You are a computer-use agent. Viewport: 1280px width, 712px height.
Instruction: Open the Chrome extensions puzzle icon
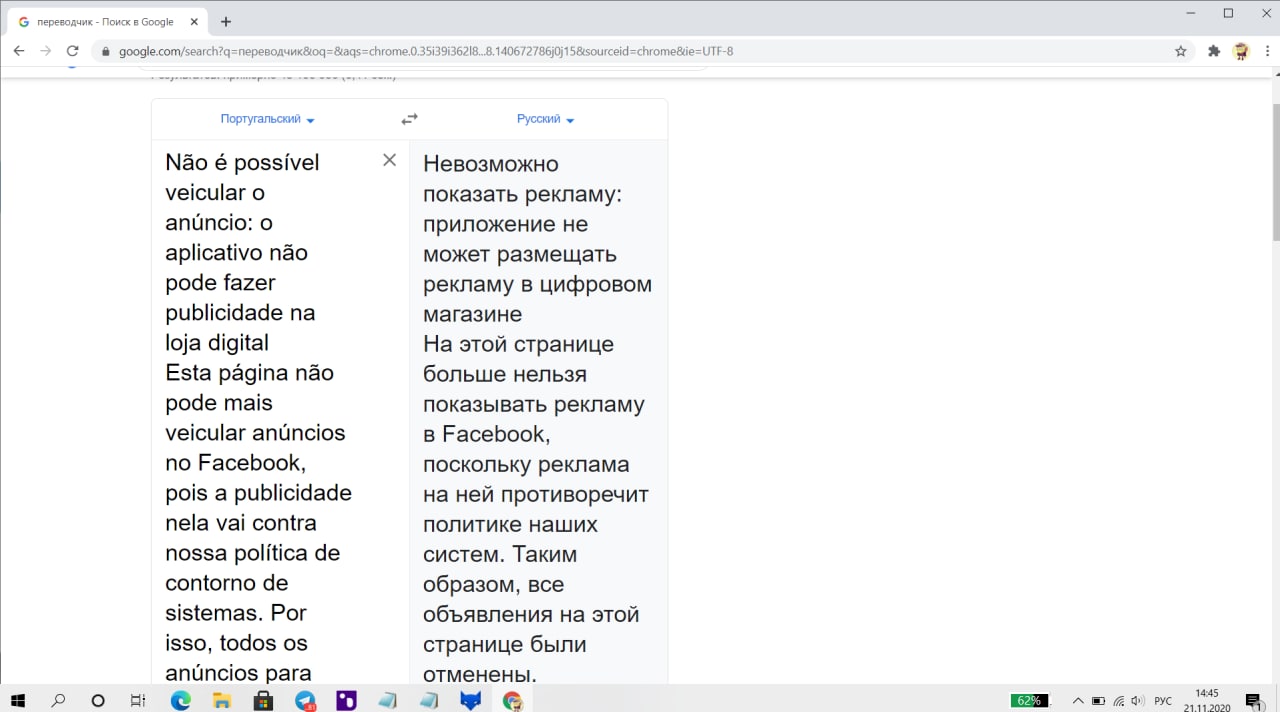pyautogui.click(x=1214, y=51)
